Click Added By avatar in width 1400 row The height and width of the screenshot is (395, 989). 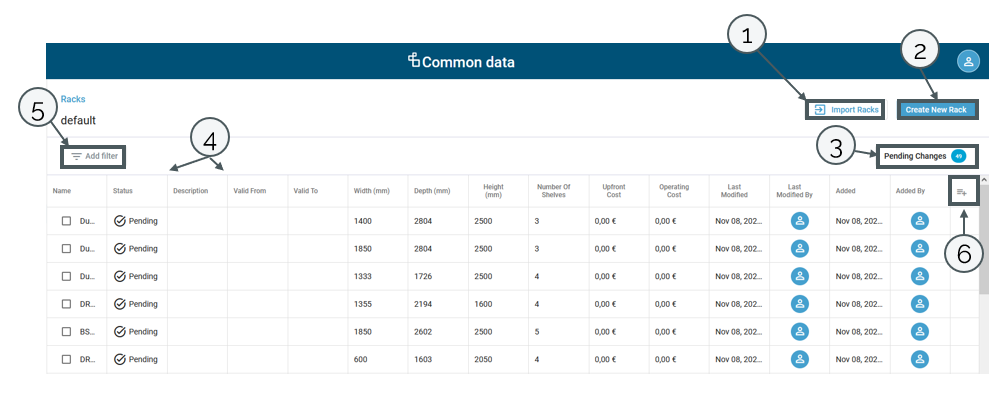(920, 221)
